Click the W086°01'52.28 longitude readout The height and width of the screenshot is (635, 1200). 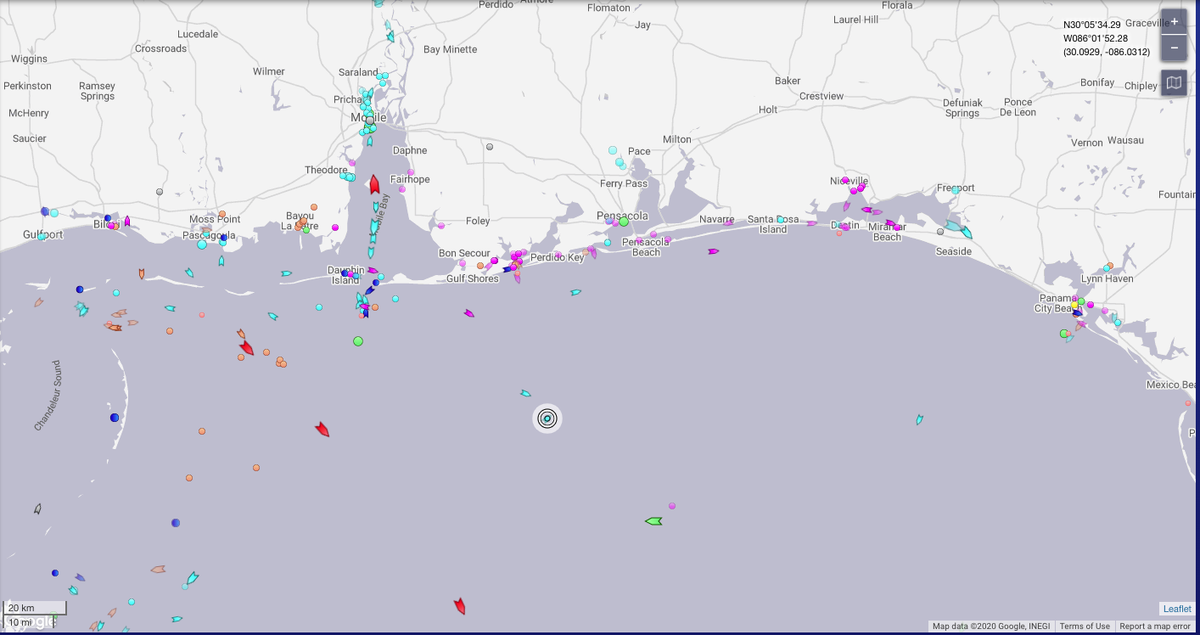[x=1096, y=38]
